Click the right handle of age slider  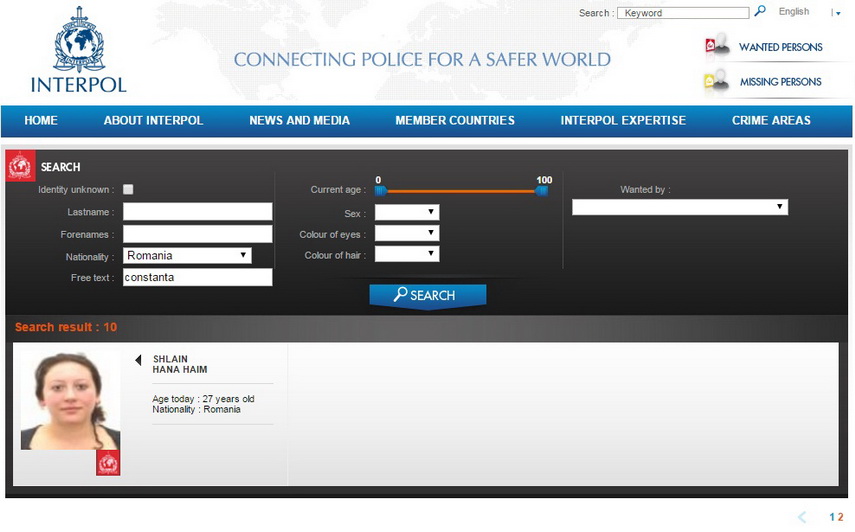(542, 190)
